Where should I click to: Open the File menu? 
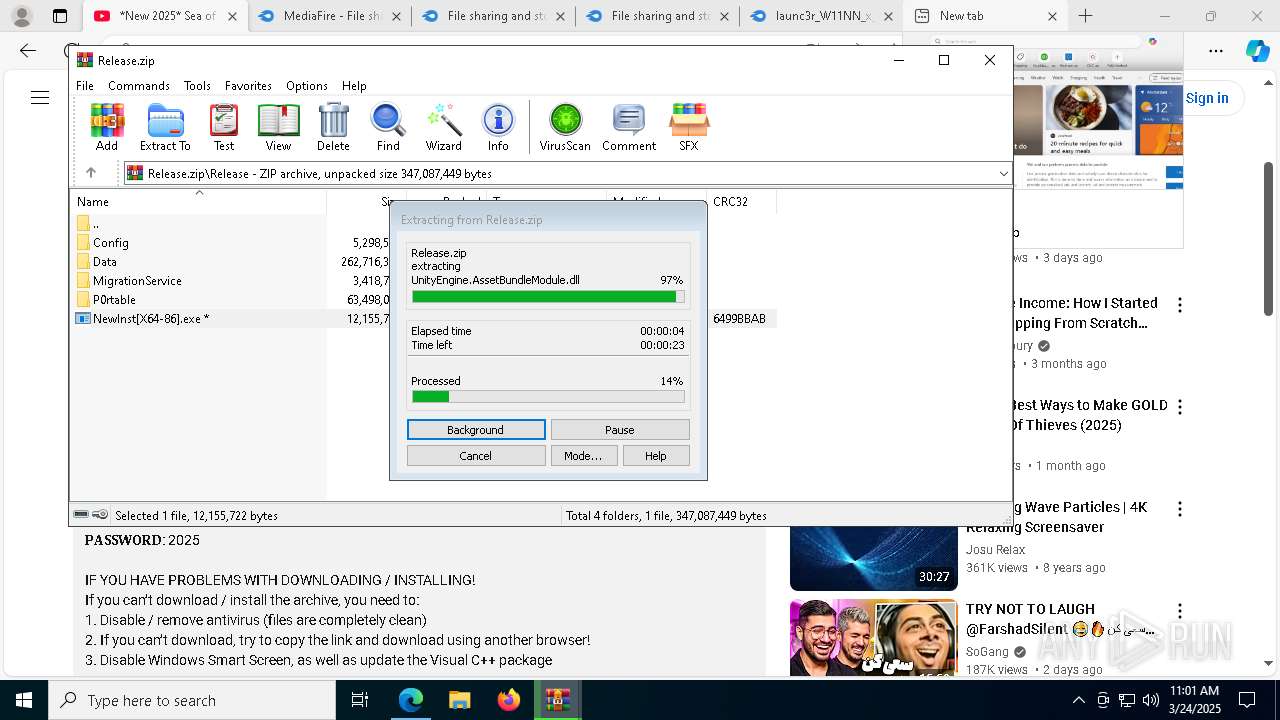tap(85, 86)
